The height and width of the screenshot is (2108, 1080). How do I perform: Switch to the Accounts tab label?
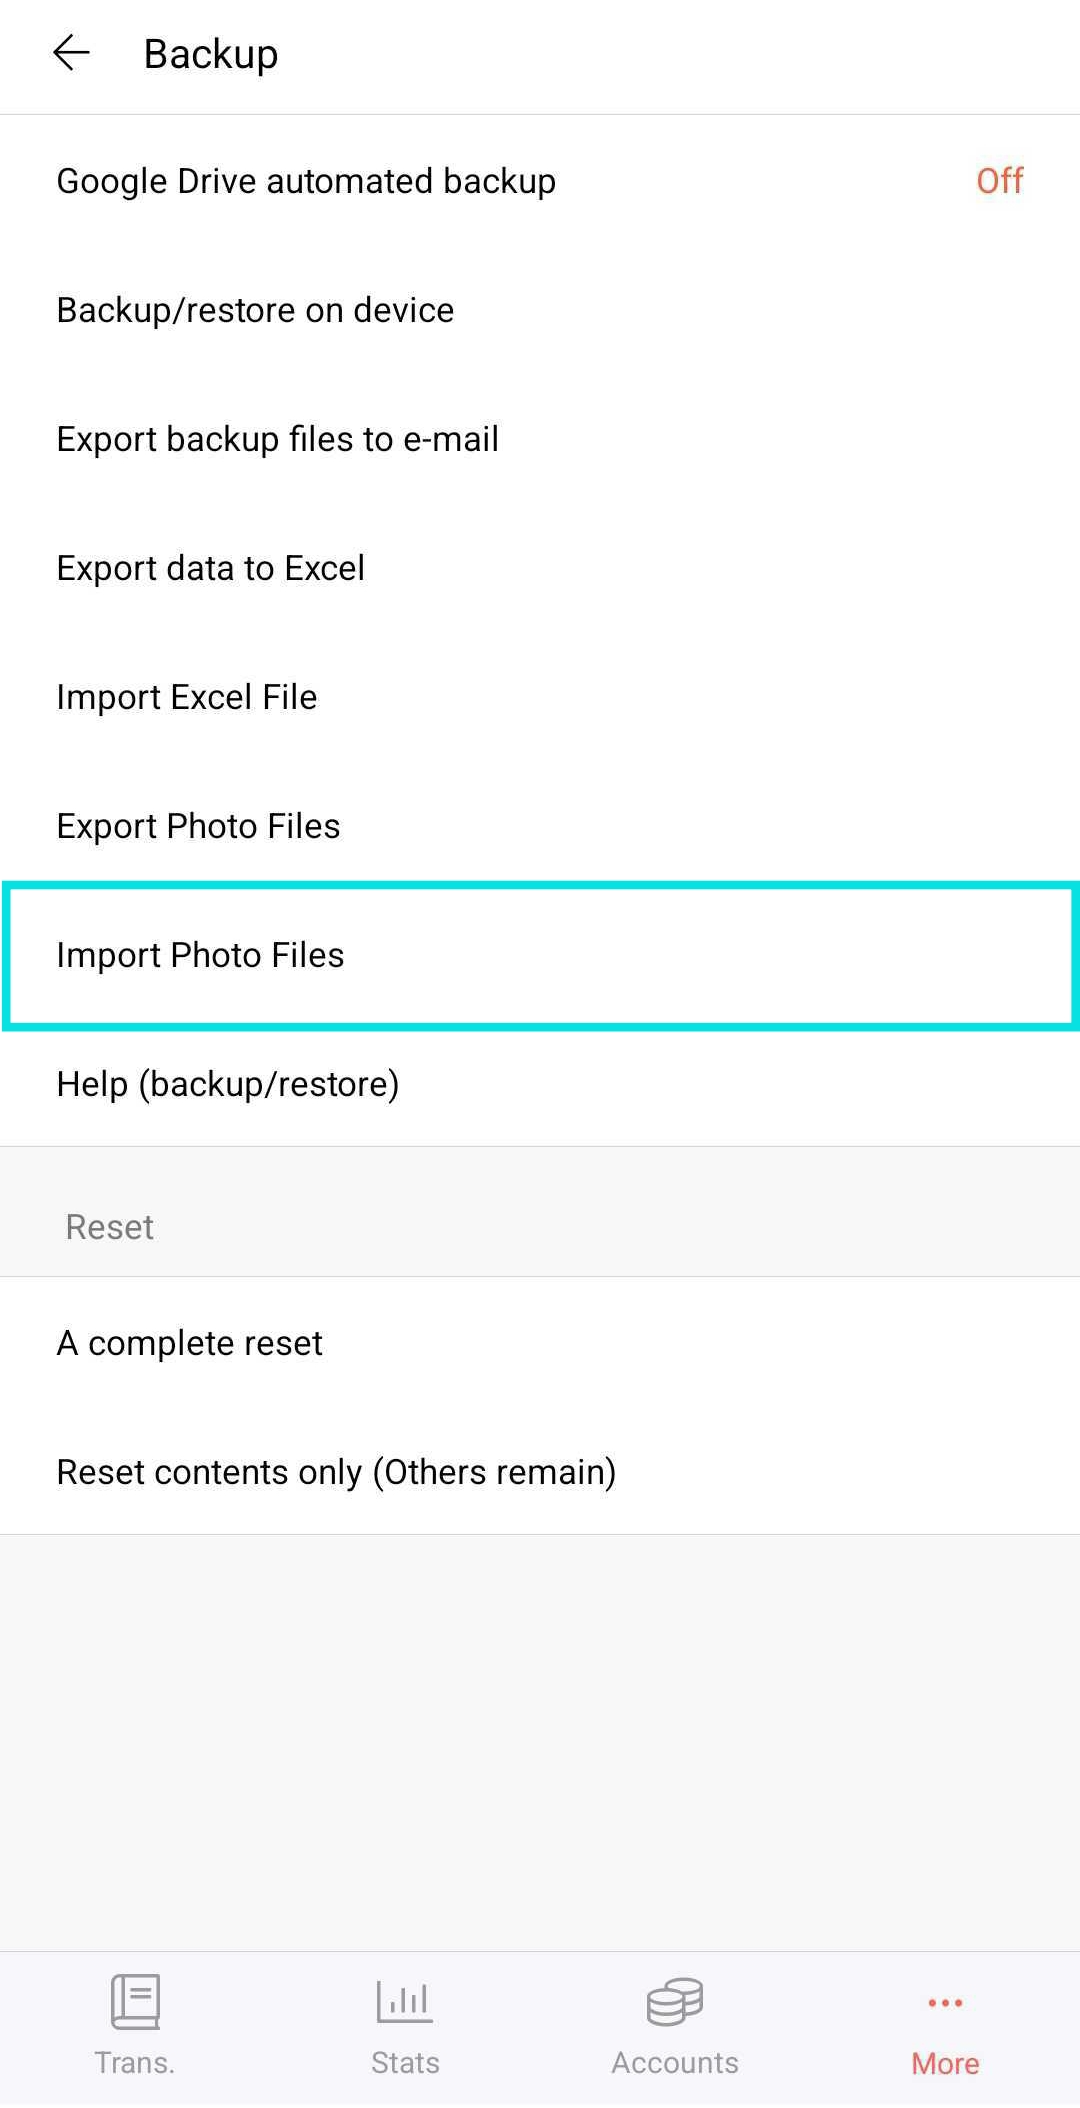coord(675,2063)
